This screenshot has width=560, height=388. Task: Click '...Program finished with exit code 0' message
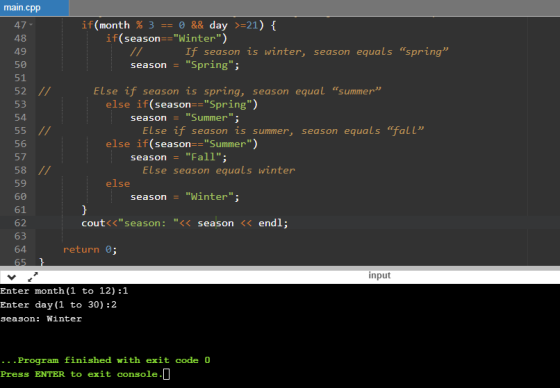(105, 360)
